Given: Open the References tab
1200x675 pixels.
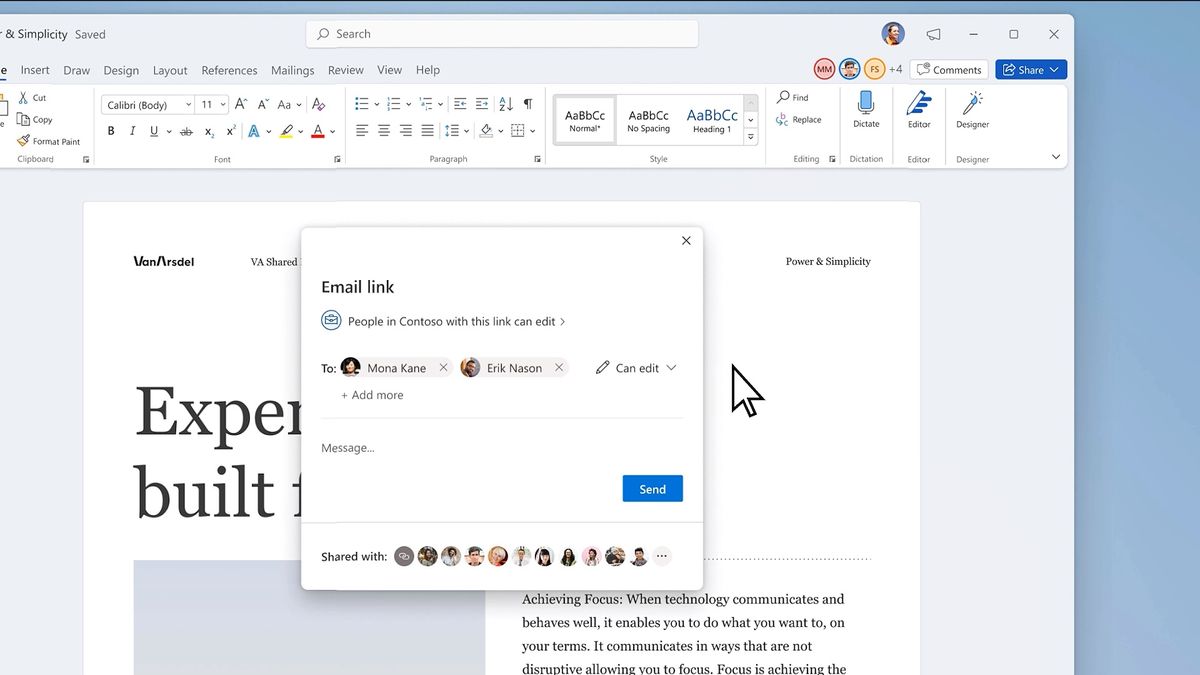Looking at the screenshot, I should point(229,70).
